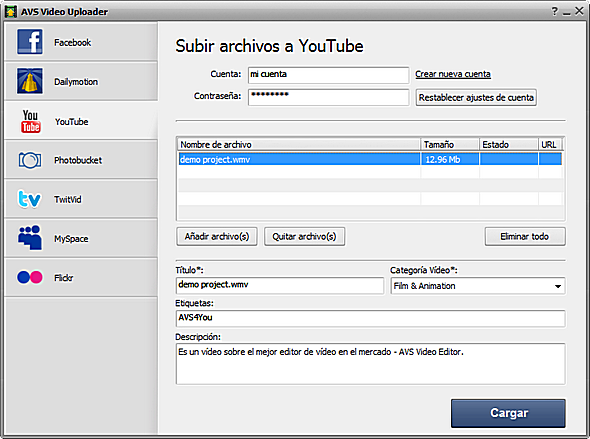Click the MySpace people icon
This screenshot has height=439, width=590.
[30, 237]
